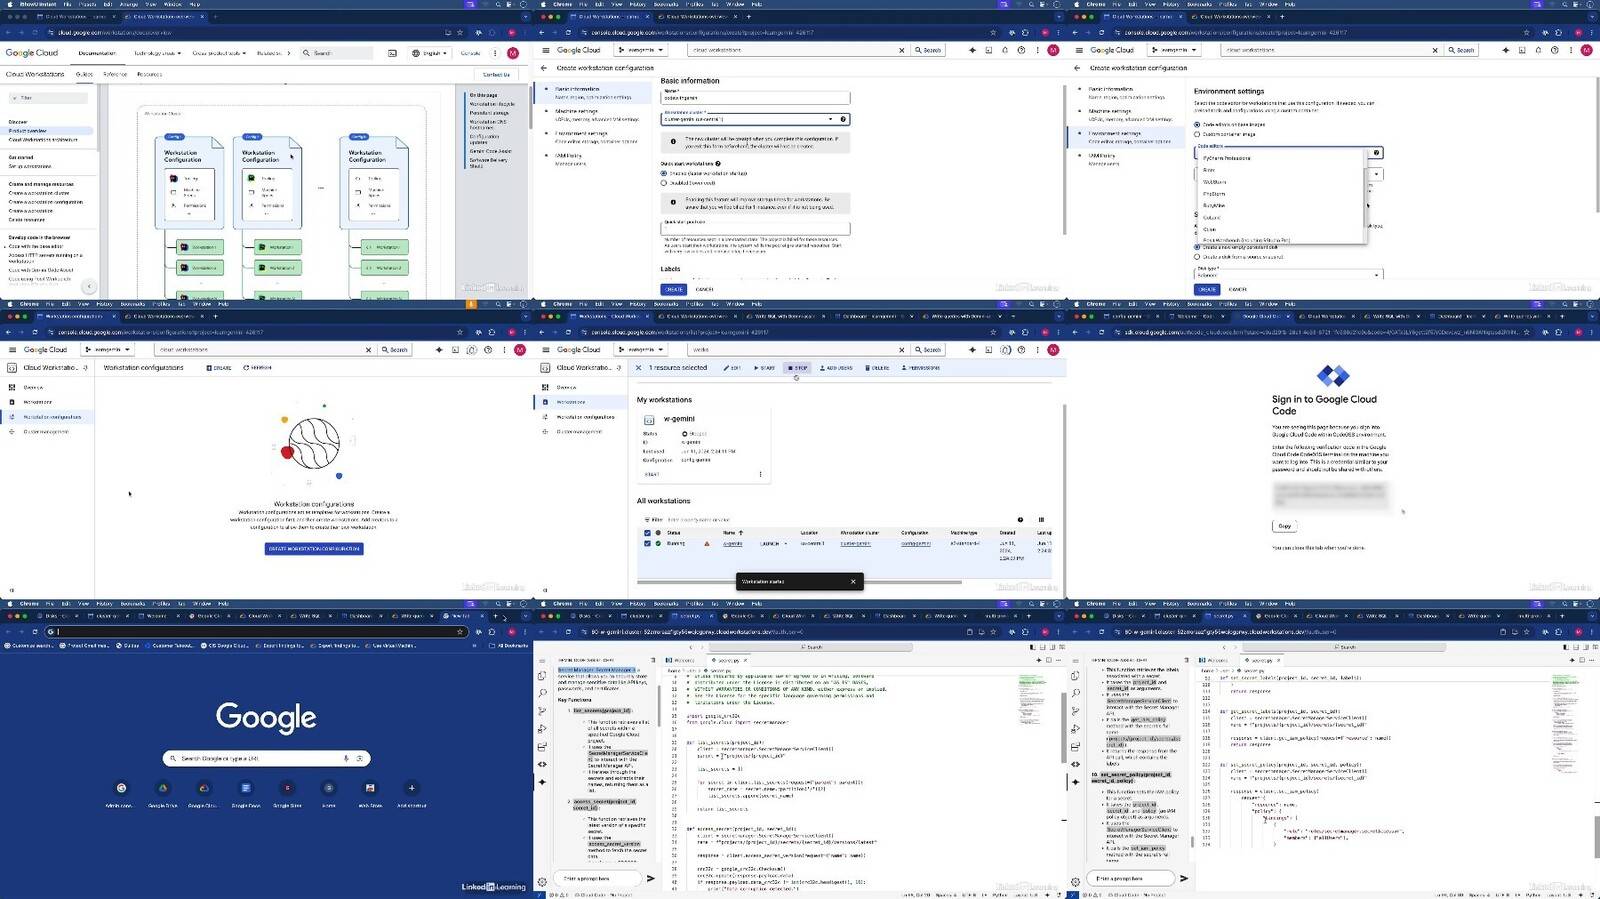The height and width of the screenshot is (899, 1600).
Task: Open column display options in All workstations table
Action: pyautogui.click(x=1041, y=520)
